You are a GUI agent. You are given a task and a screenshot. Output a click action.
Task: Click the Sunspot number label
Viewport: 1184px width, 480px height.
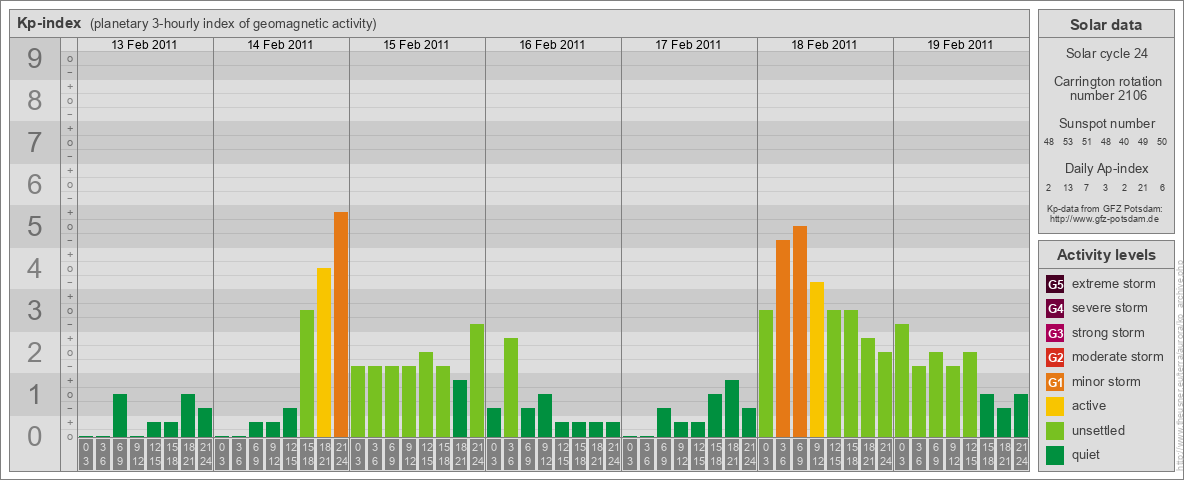[1107, 124]
